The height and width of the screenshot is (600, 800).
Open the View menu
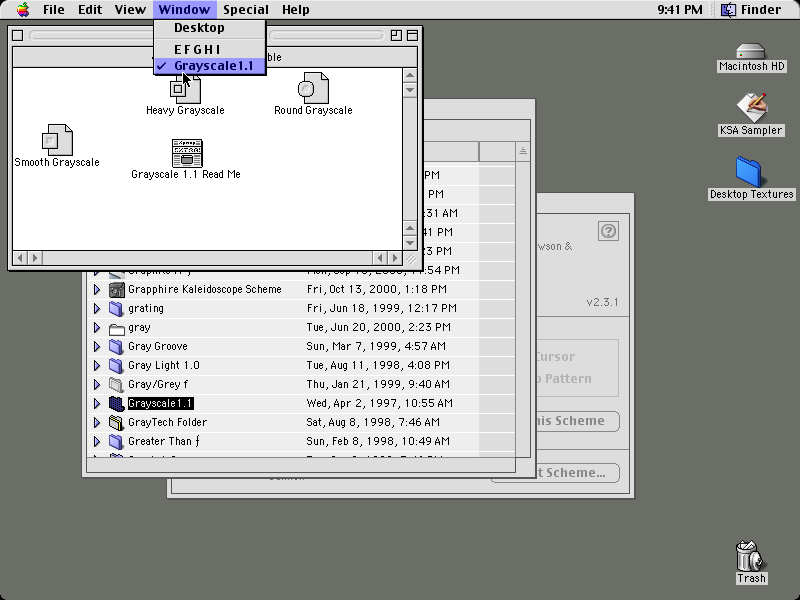130,10
